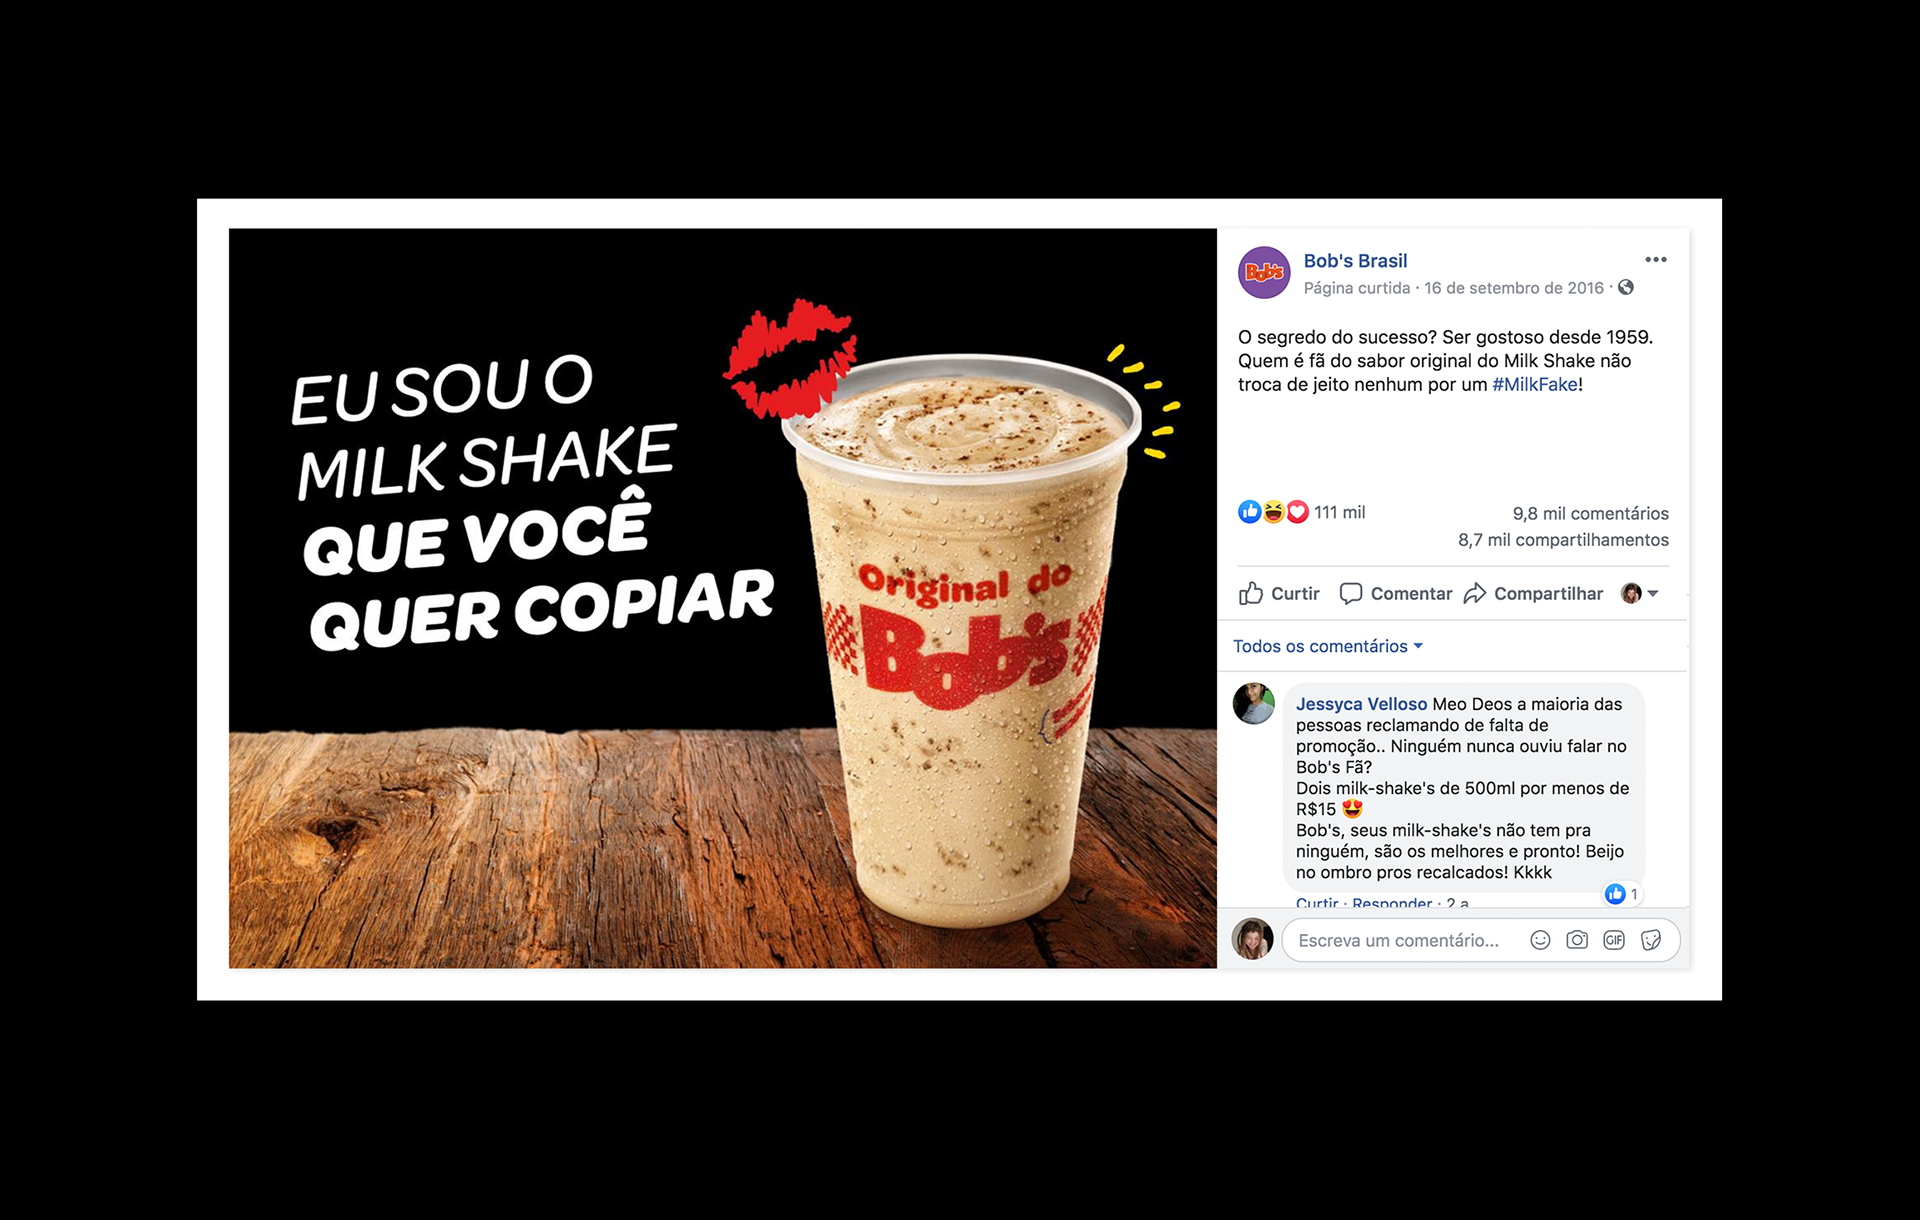Attach a photo with the camera icon
This screenshot has height=1220, width=1920.
coord(1577,940)
